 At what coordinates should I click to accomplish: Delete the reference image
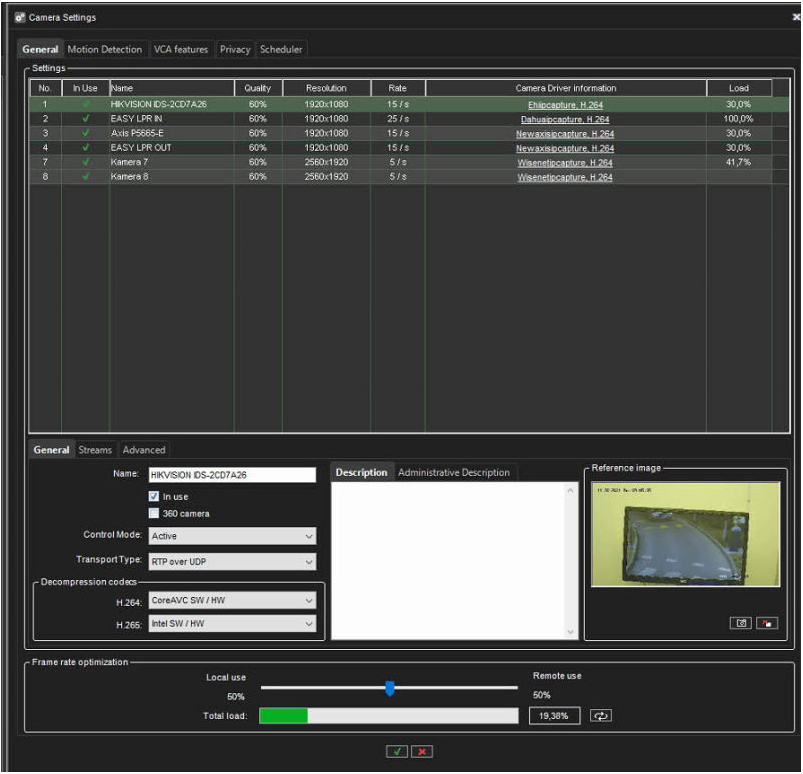[766, 623]
